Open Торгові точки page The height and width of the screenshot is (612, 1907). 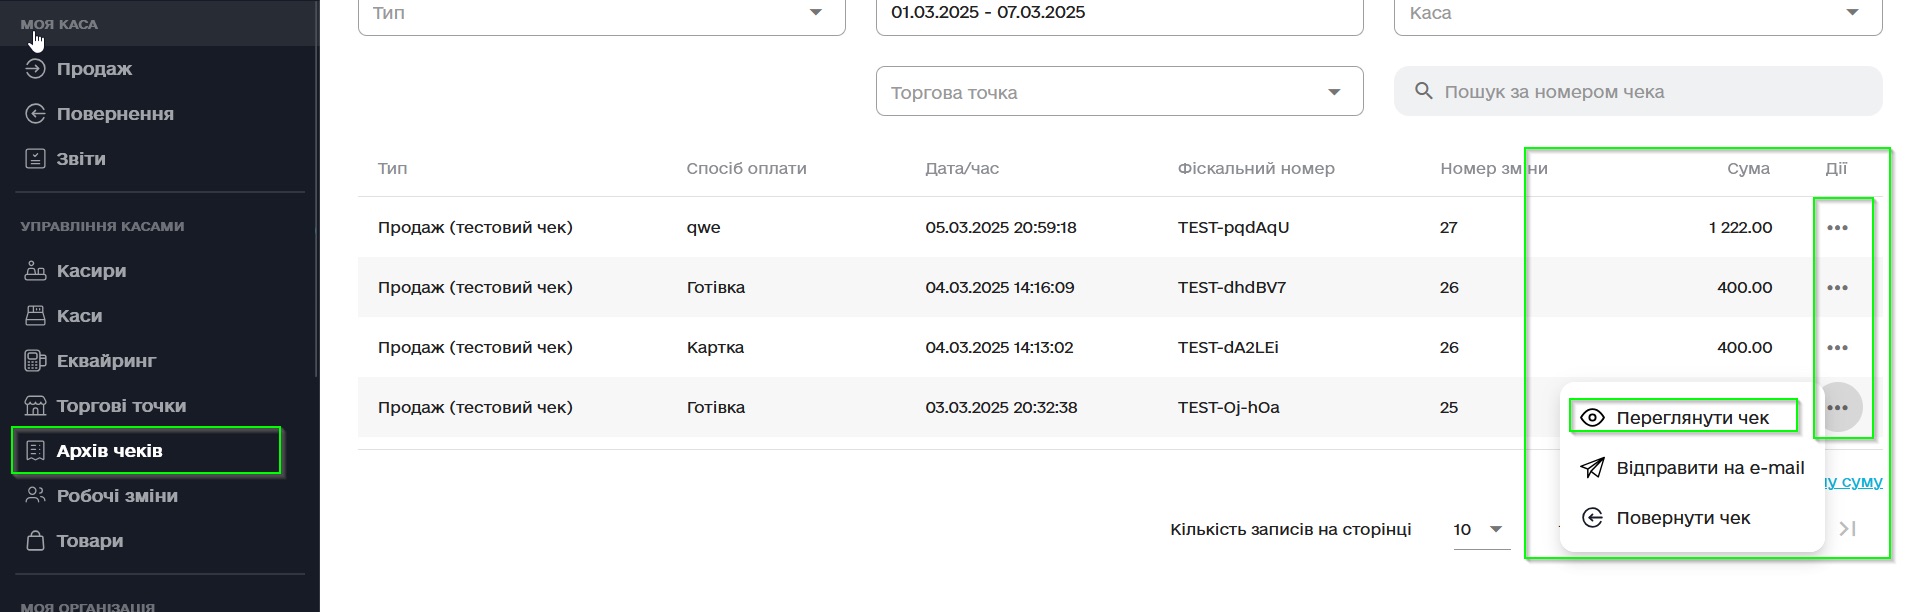[121, 406]
